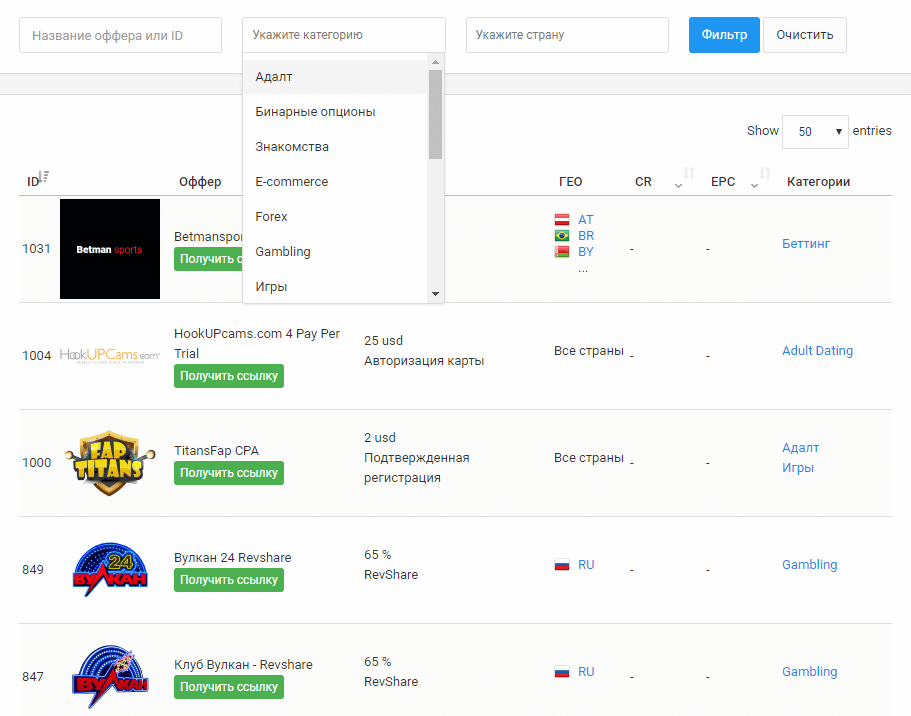The height and width of the screenshot is (716, 911).
Task: Click offer ID 1000
Action: (37, 463)
